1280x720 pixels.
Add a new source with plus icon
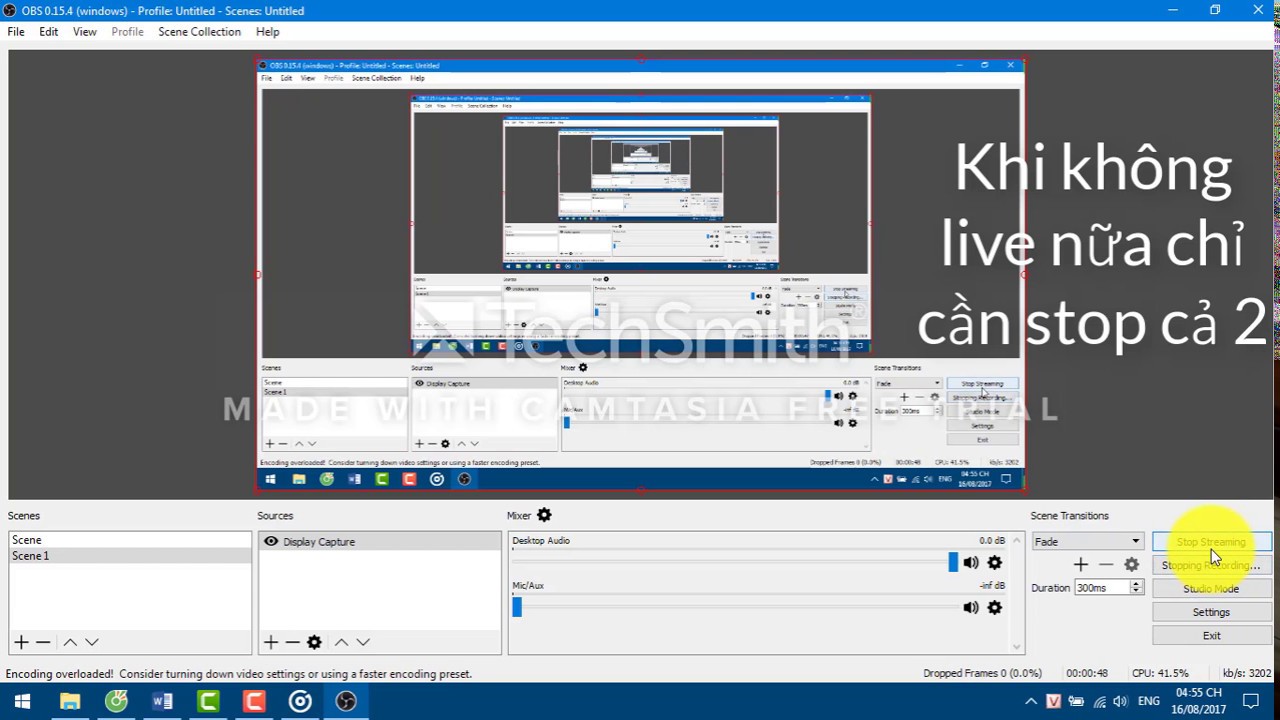[x=270, y=642]
